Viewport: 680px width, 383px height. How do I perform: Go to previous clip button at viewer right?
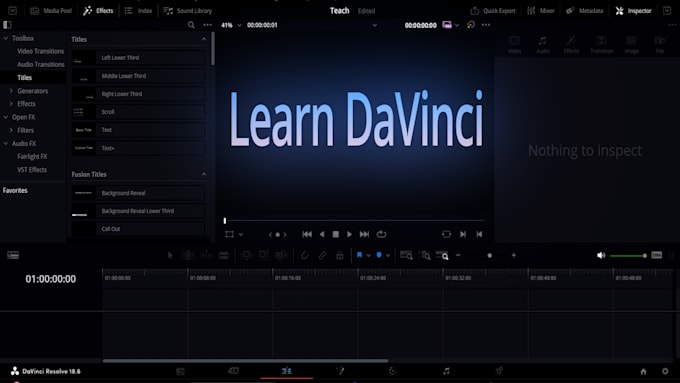coord(479,234)
